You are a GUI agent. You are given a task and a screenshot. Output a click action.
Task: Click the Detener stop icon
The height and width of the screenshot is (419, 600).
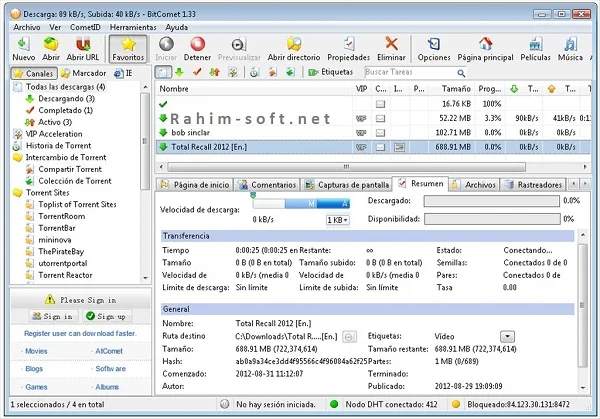197,49
